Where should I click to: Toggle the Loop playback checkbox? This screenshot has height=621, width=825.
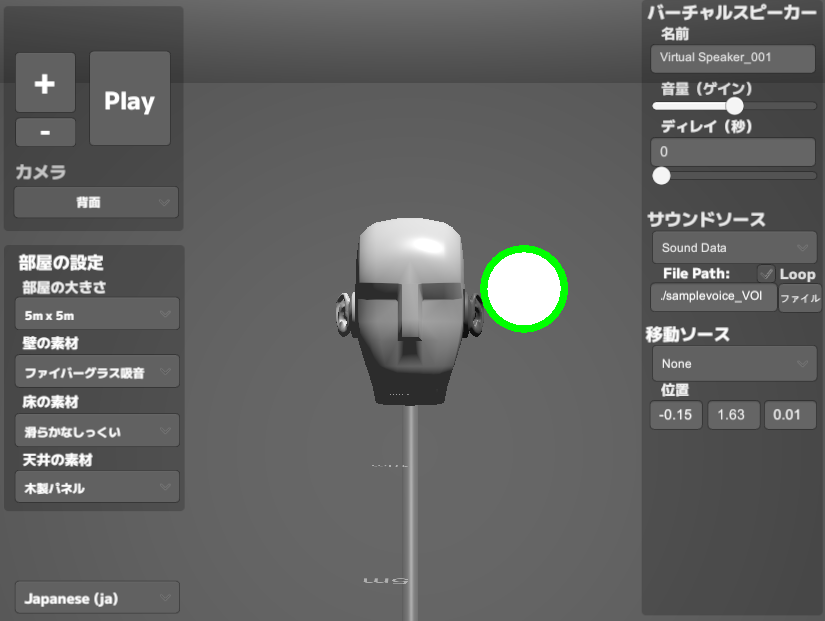coord(766,273)
